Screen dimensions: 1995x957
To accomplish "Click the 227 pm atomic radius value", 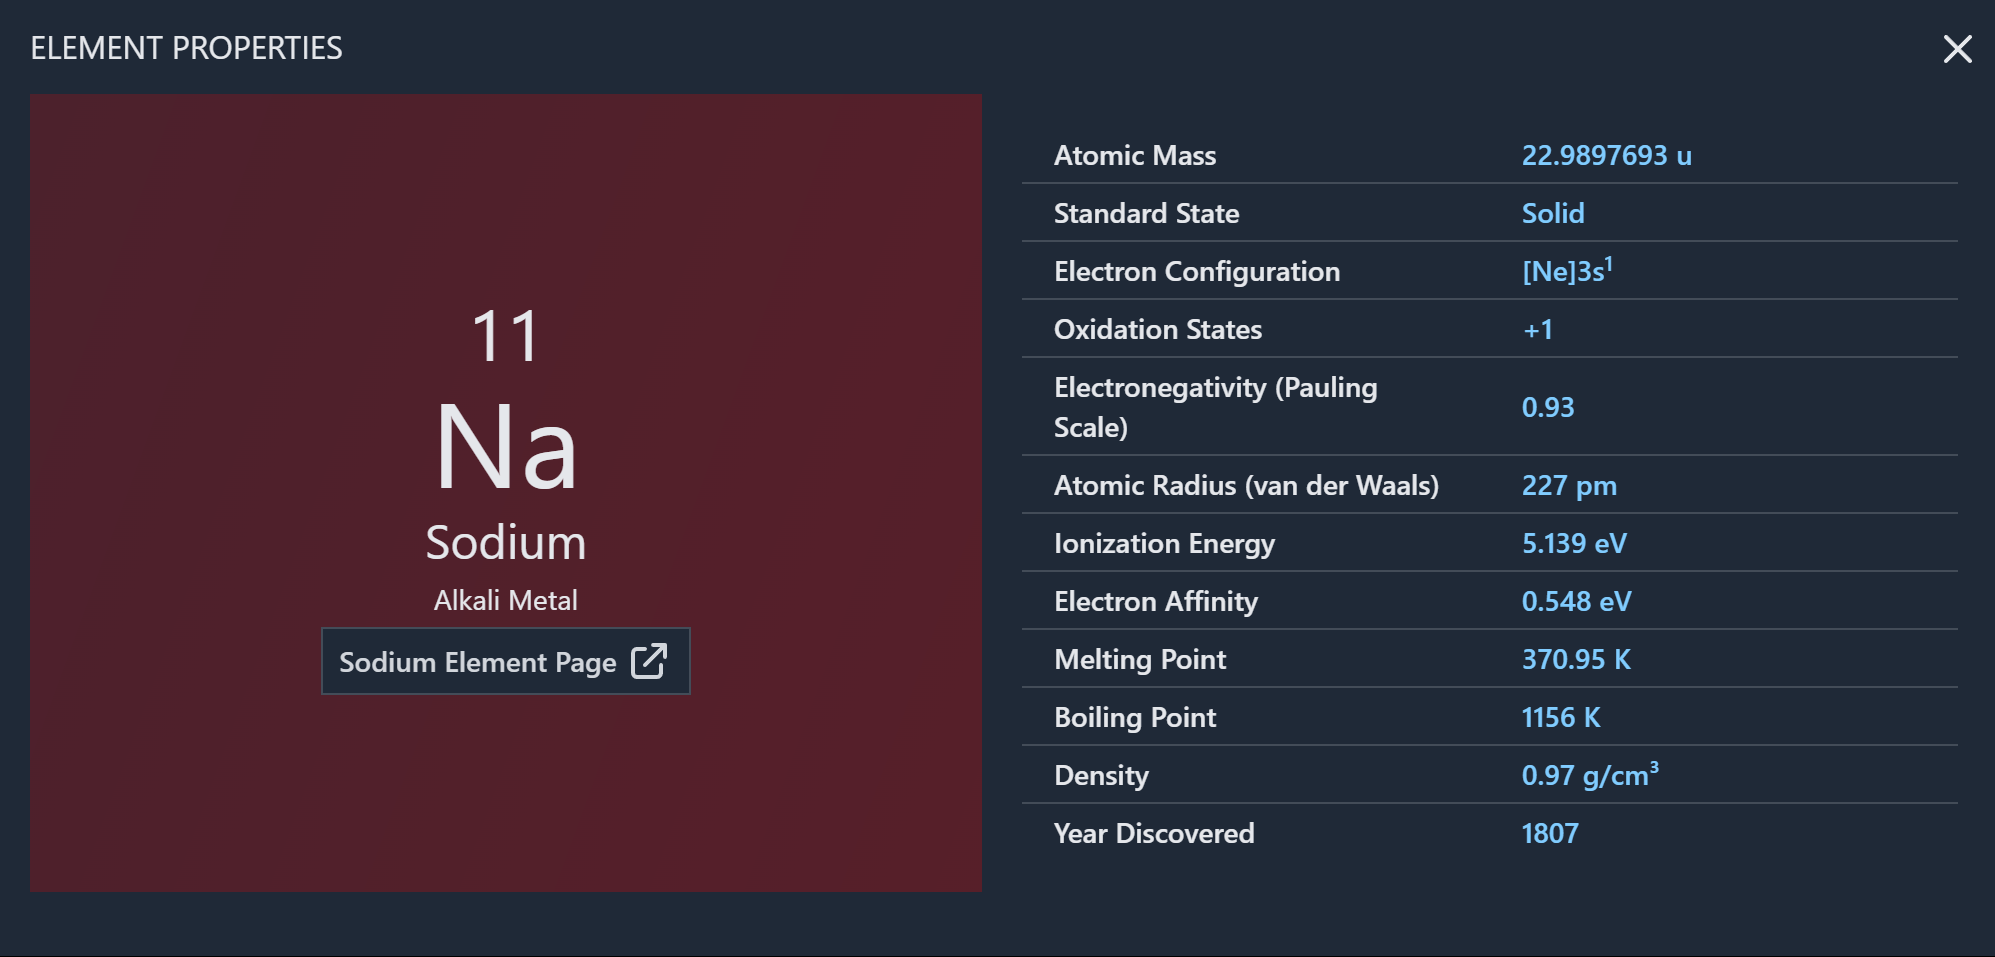I will [x=1569, y=485].
